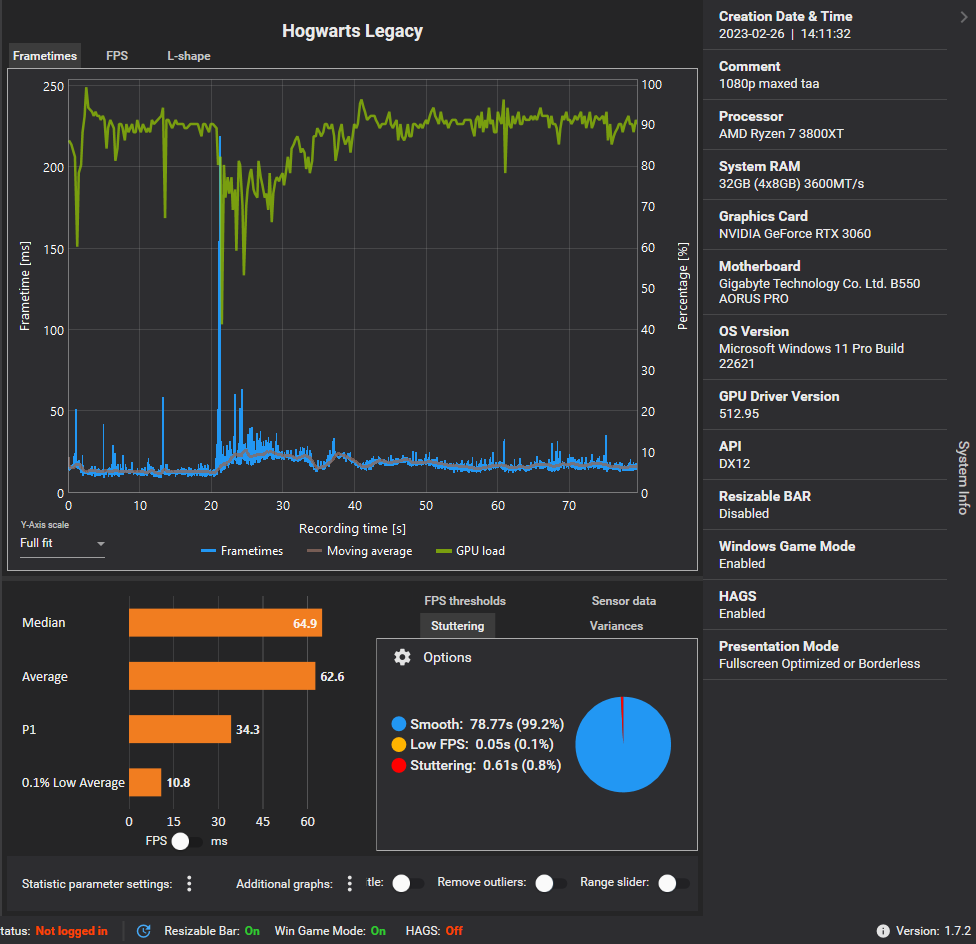Click the 'NVIDIA GeForce RTX 3060' value
This screenshot has height=944, width=976.
coord(795,233)
